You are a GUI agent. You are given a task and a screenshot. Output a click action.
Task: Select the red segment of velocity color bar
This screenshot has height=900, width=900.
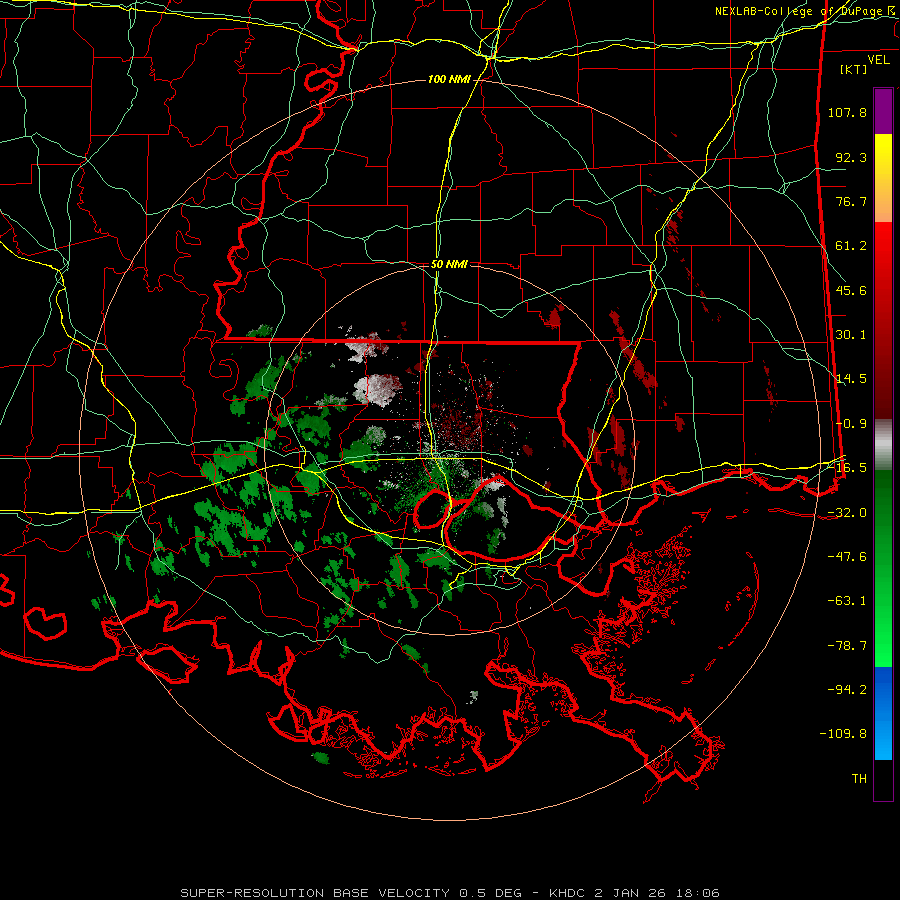click(883, 320)
